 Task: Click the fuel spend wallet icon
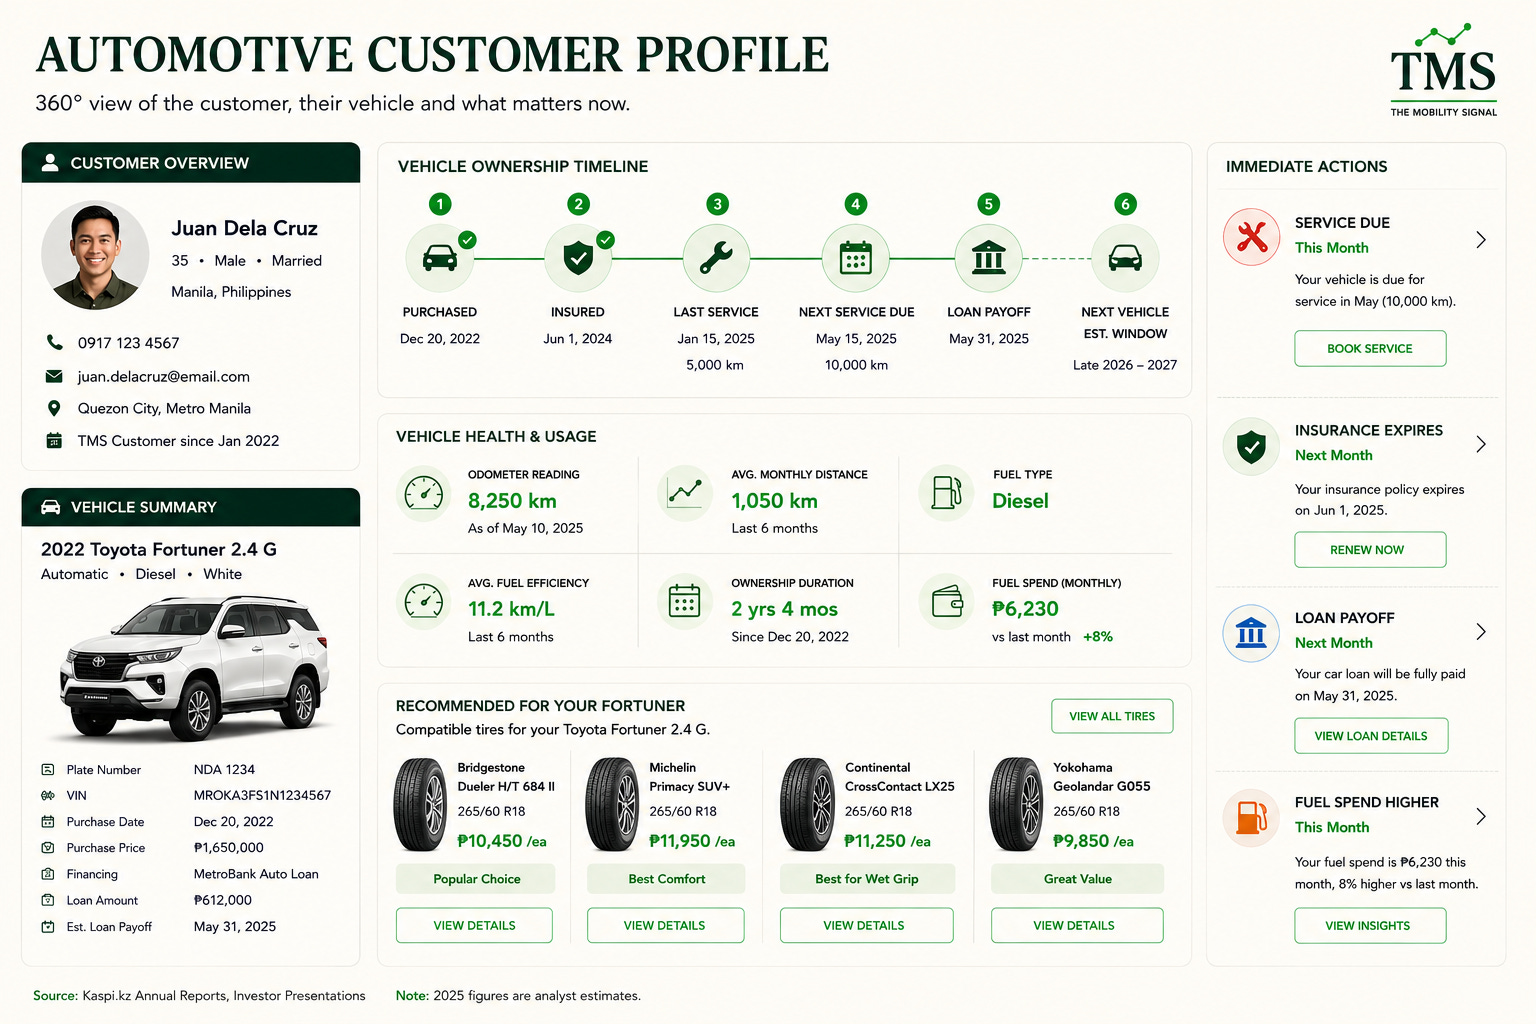pyautogui.click(x=946, y=601)
